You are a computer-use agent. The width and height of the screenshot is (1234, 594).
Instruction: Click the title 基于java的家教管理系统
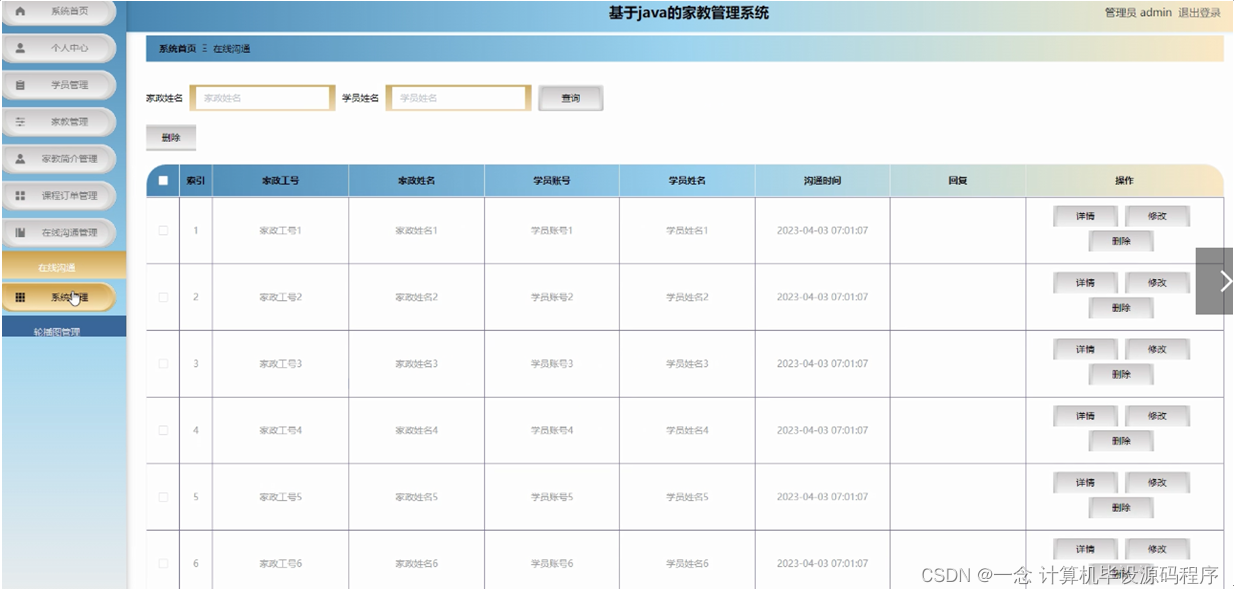[689, 13]
